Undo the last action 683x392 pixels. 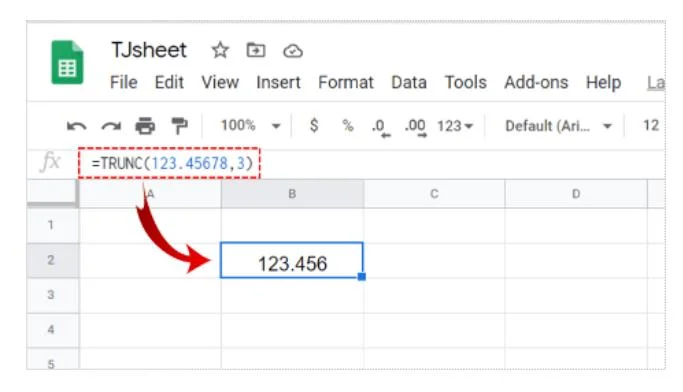pos(77,126)
